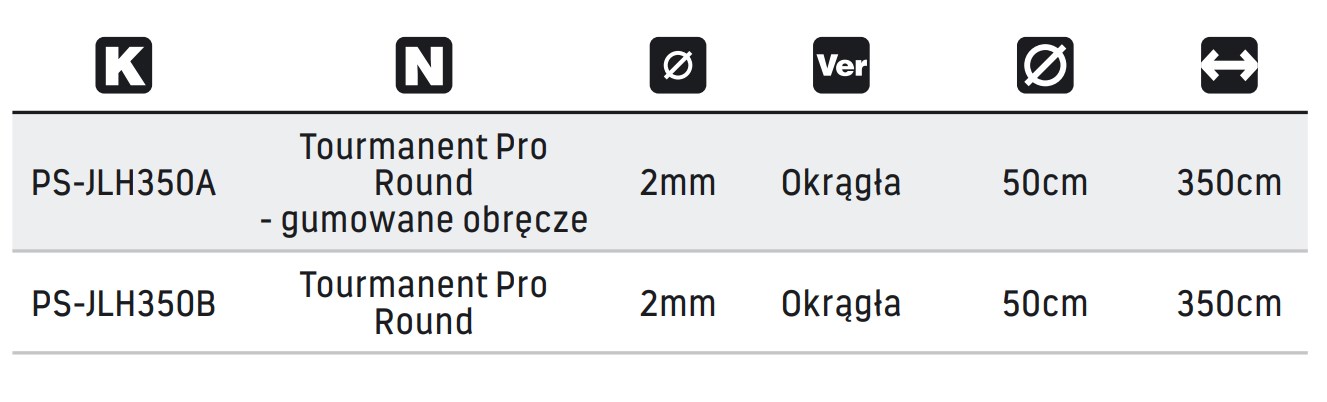Click the word 'Round' in the PS-JLH350A row
The width and height of the screenshot is (1327, 402).
click(x=424, y=183)
